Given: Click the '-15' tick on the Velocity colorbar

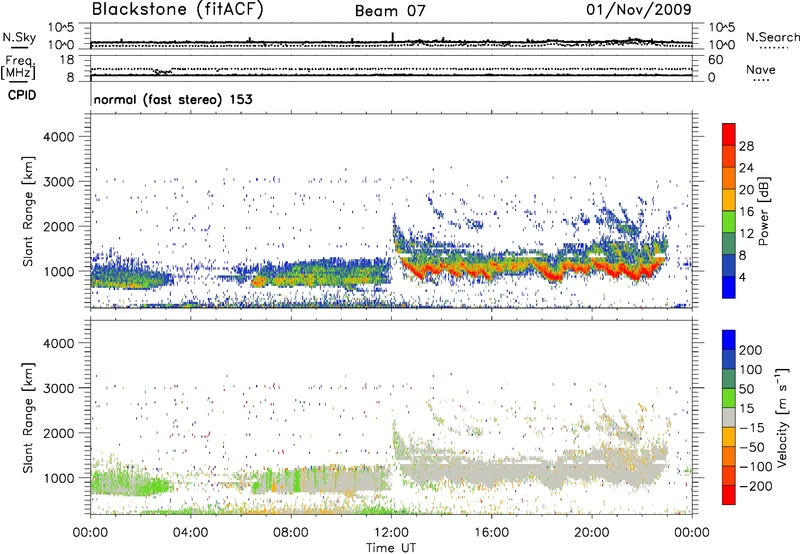Looking at the screenshot, I should click(x=752, y=427).
